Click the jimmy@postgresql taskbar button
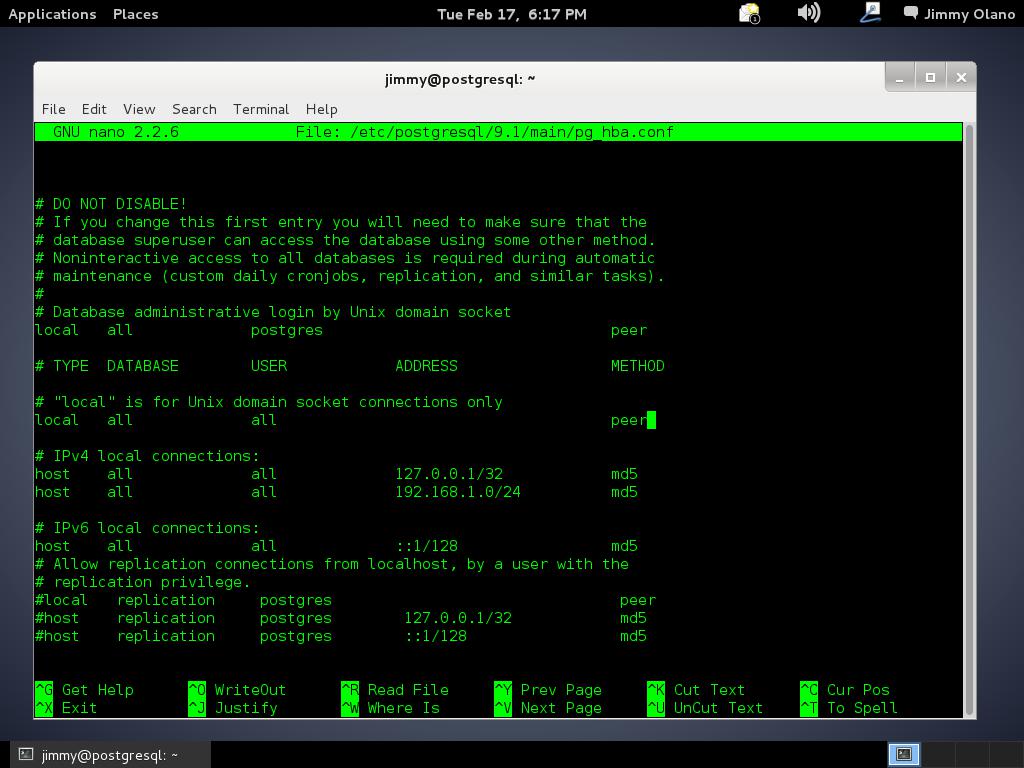The width and height of the screenshot is (1024, 768). [x=100, y=755]
